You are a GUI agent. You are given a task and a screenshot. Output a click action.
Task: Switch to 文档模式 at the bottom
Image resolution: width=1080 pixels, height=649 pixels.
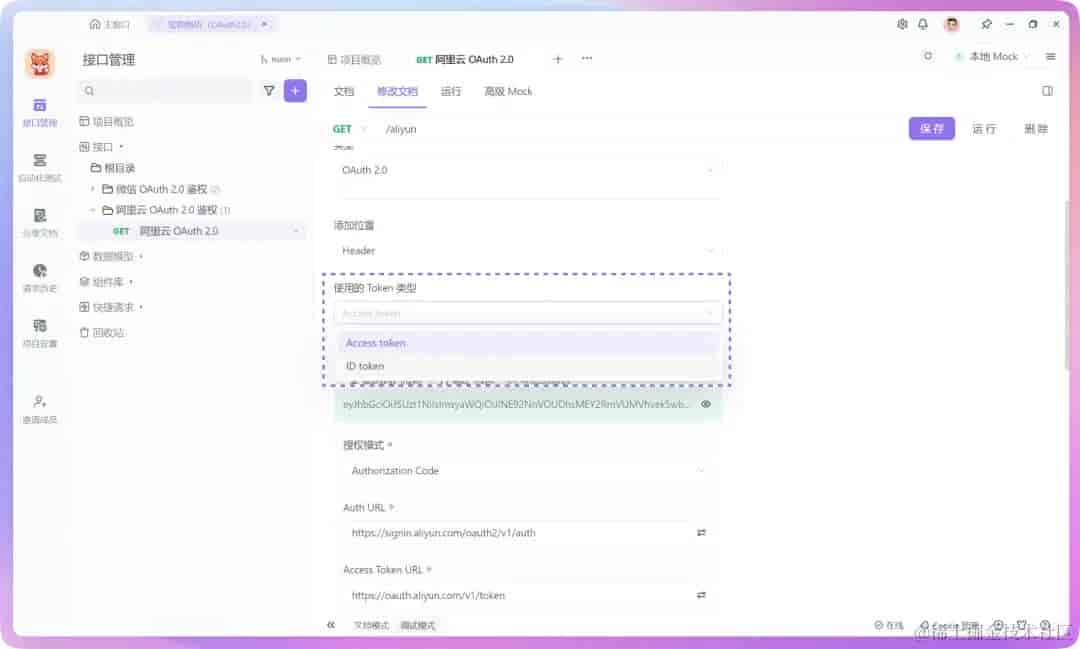point(371,626)
